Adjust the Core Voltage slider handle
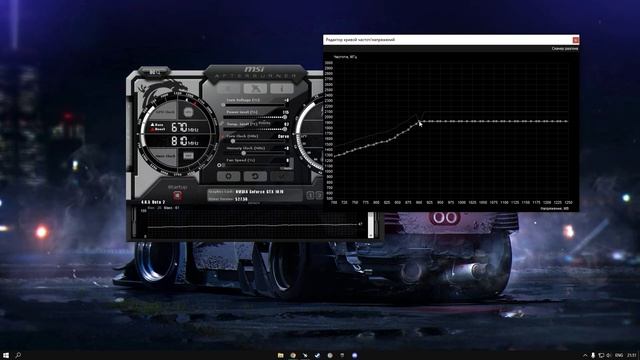Screen dimensions: 640x360 (x=223, y=105)
